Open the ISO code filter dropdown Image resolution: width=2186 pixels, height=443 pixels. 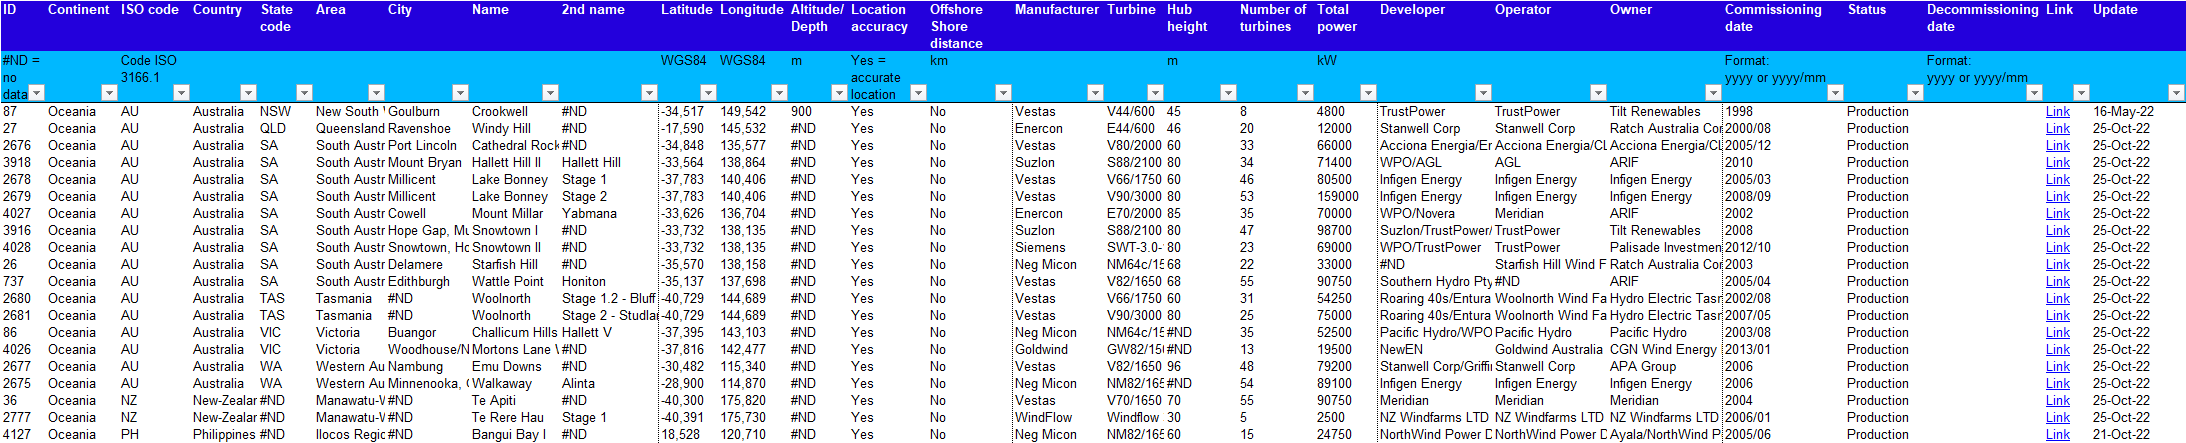(x=181, y=93)
